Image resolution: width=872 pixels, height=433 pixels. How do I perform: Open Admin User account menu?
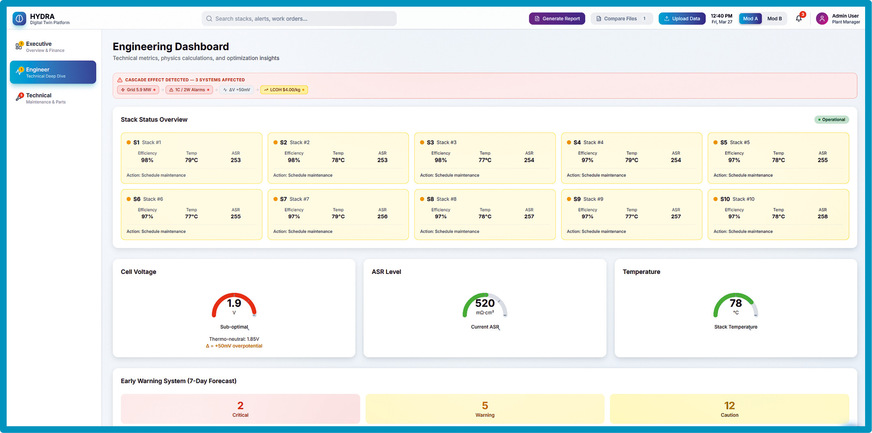pos(838,18)
